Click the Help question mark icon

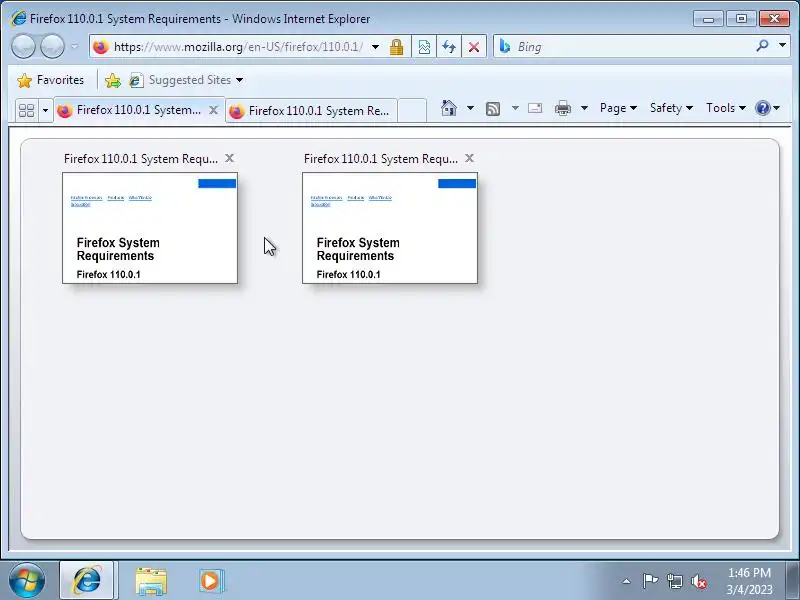[x=762, y=108]
